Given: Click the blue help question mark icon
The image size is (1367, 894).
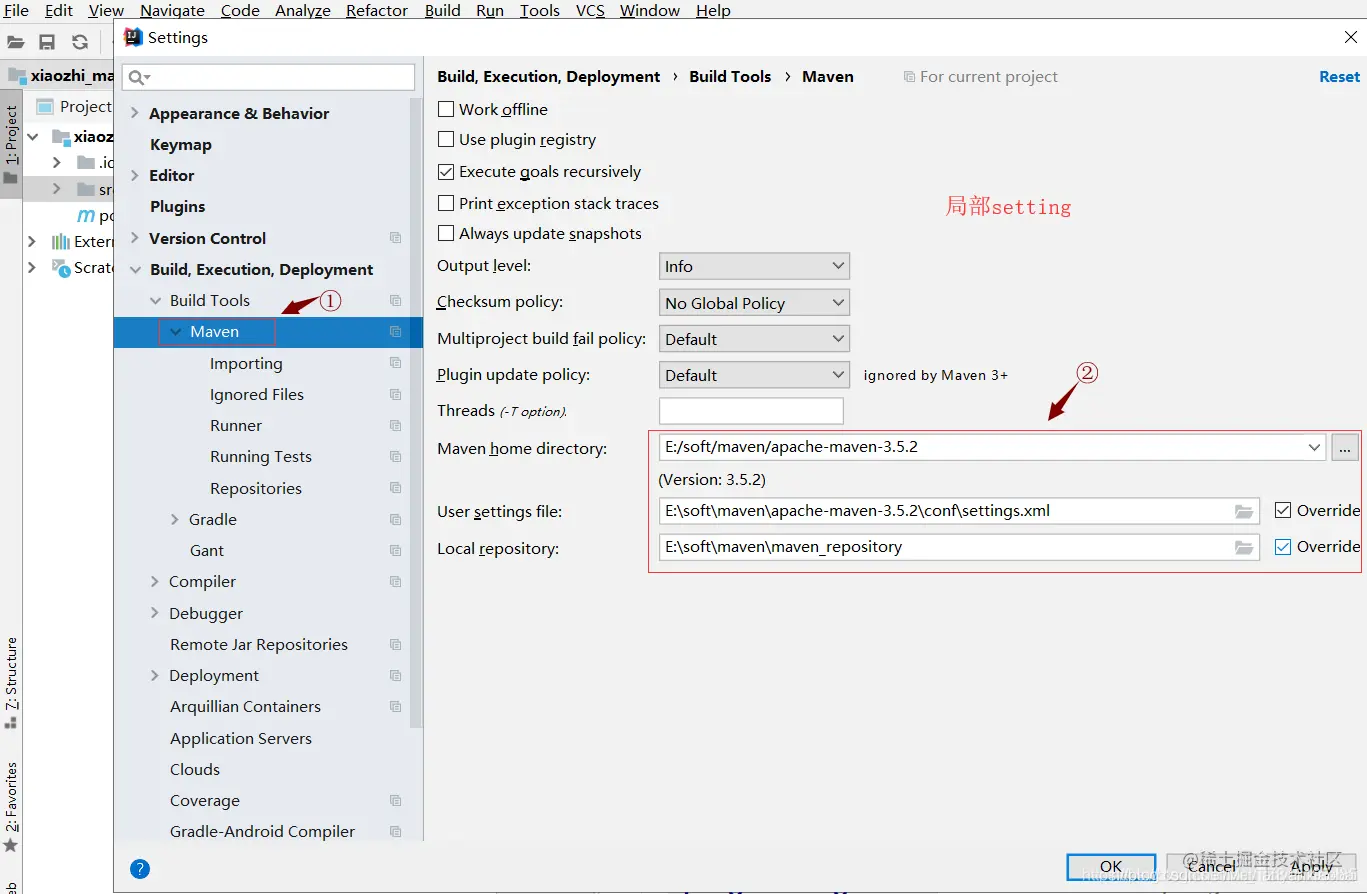Looking at the screenshot, I should tap(140, 868).
